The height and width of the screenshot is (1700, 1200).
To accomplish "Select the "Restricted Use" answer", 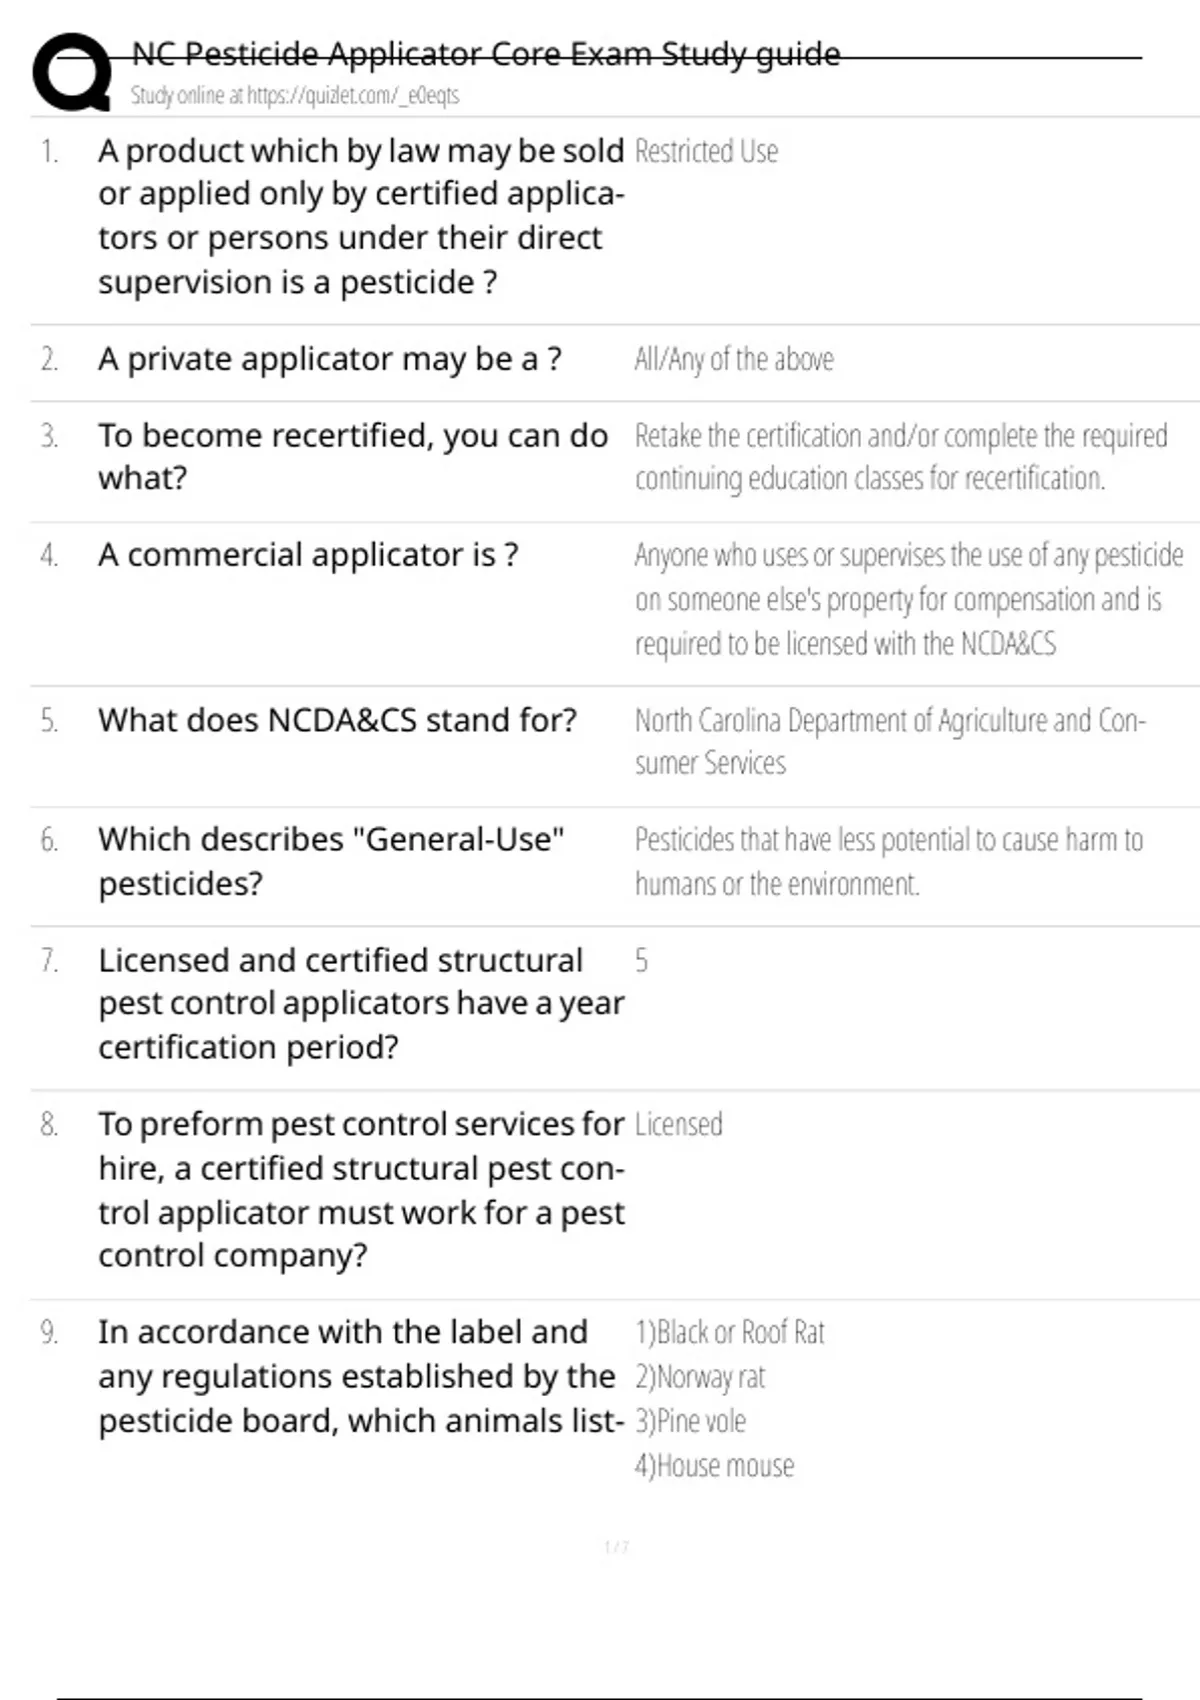I will (x=706, y=152).
